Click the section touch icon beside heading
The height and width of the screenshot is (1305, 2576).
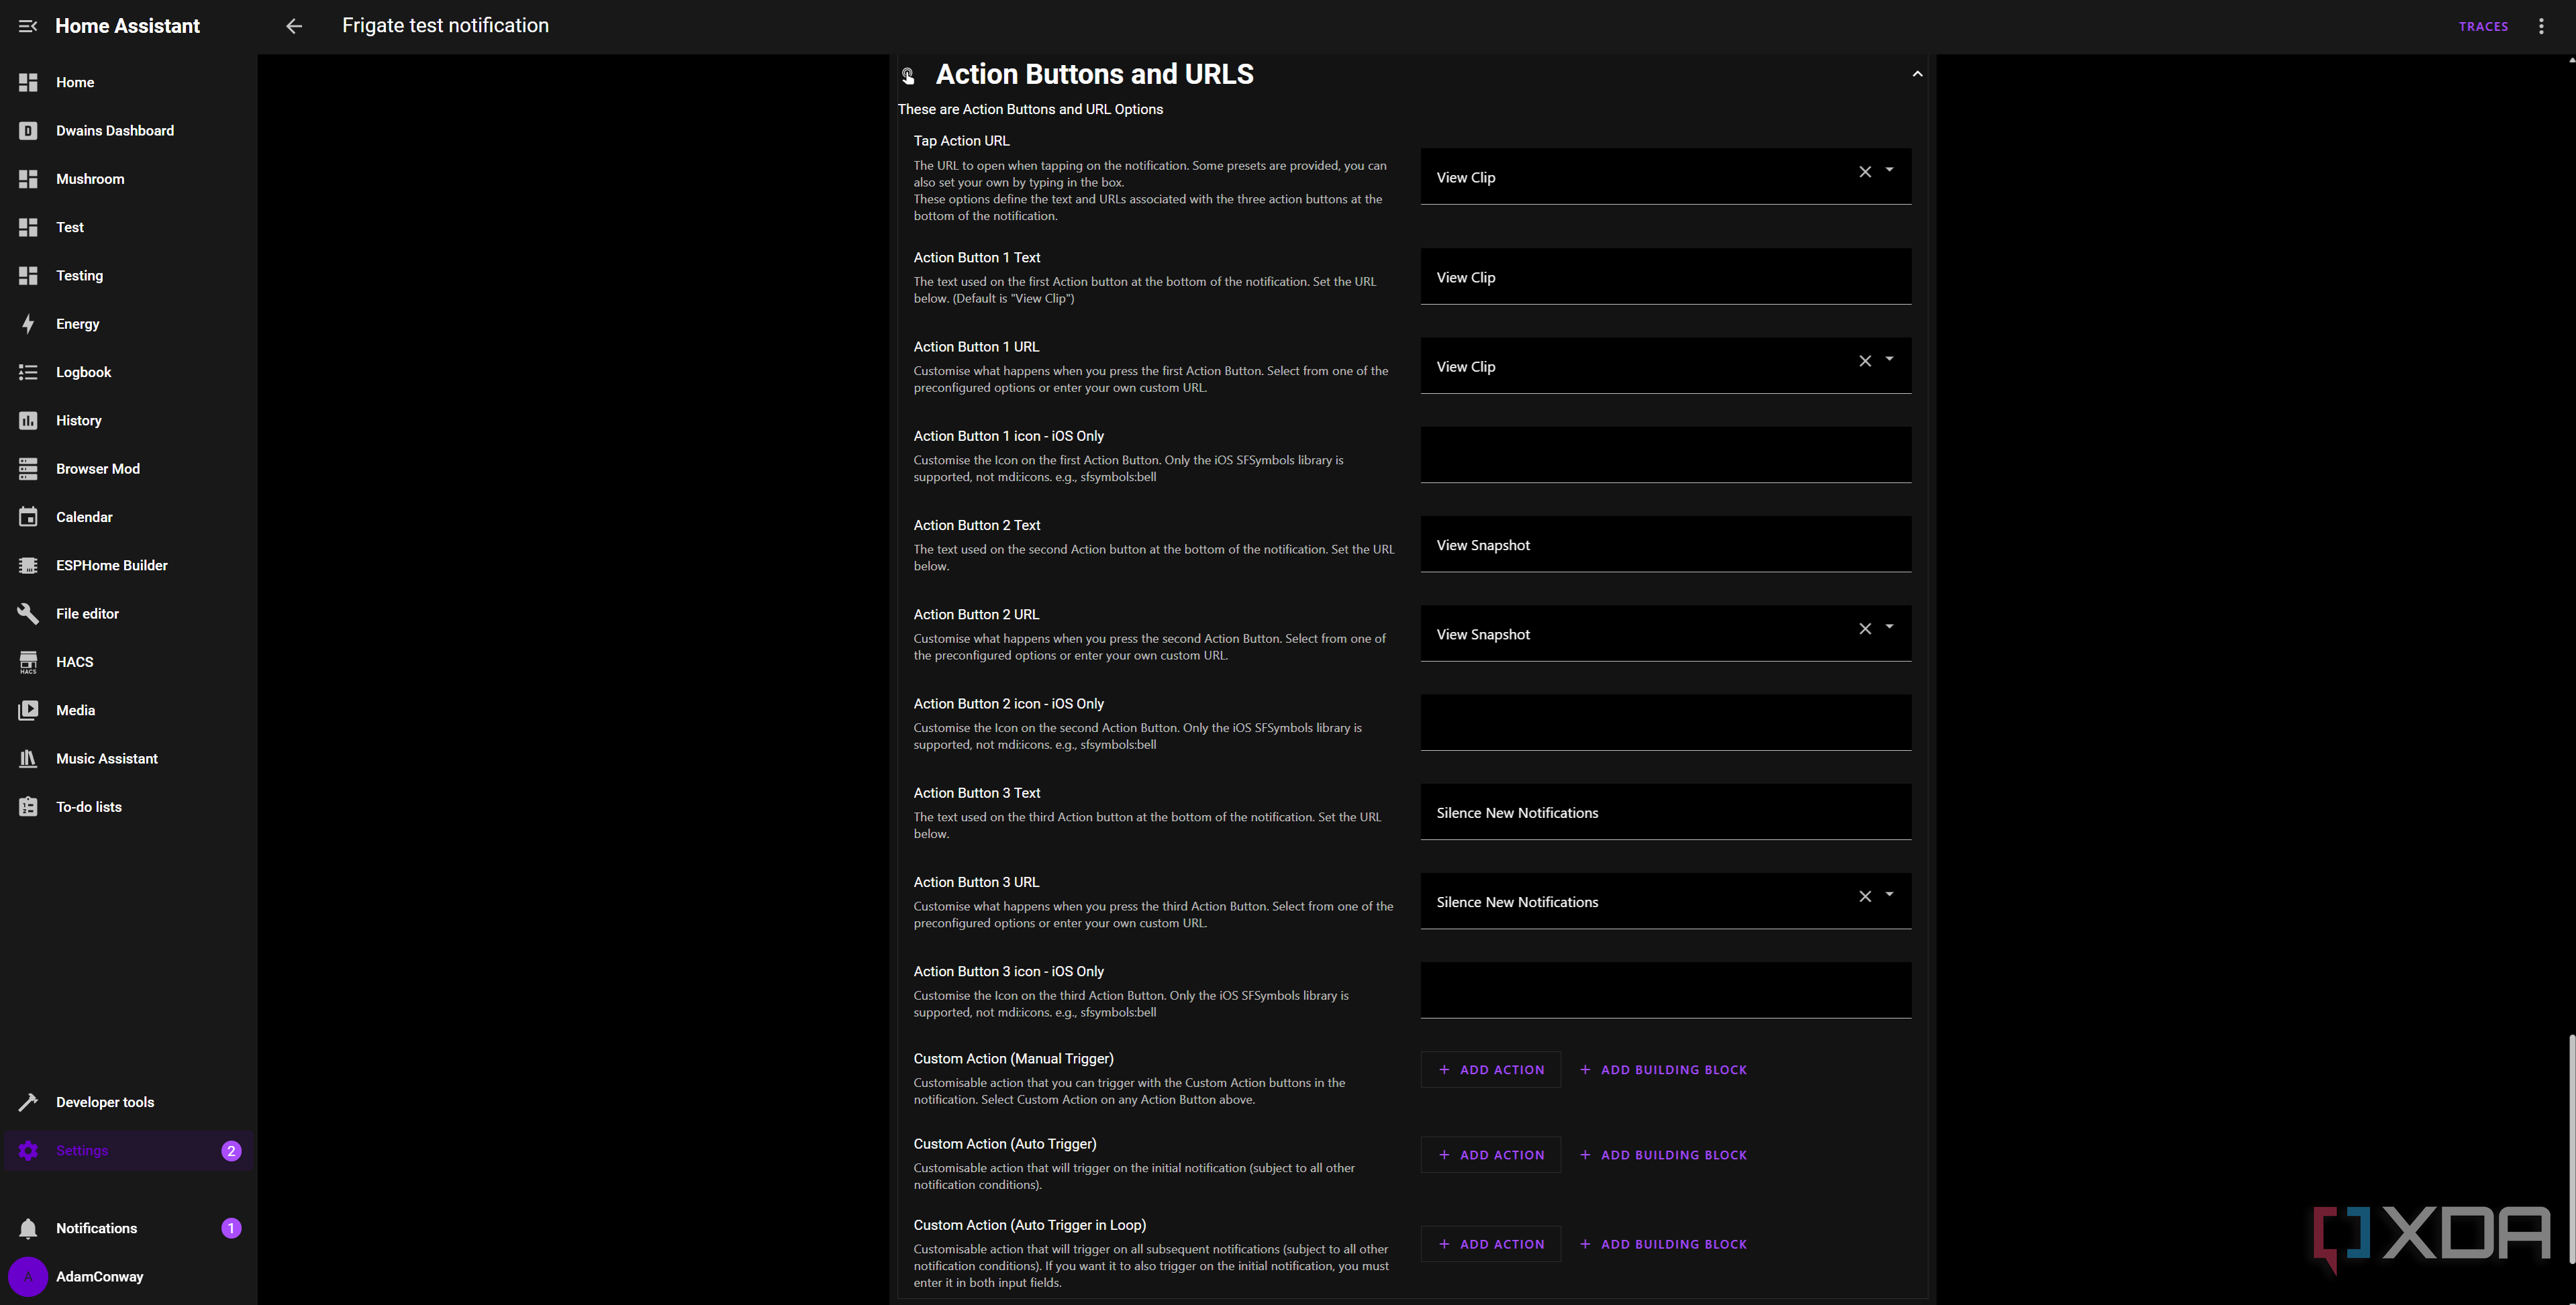pos(908,75)
